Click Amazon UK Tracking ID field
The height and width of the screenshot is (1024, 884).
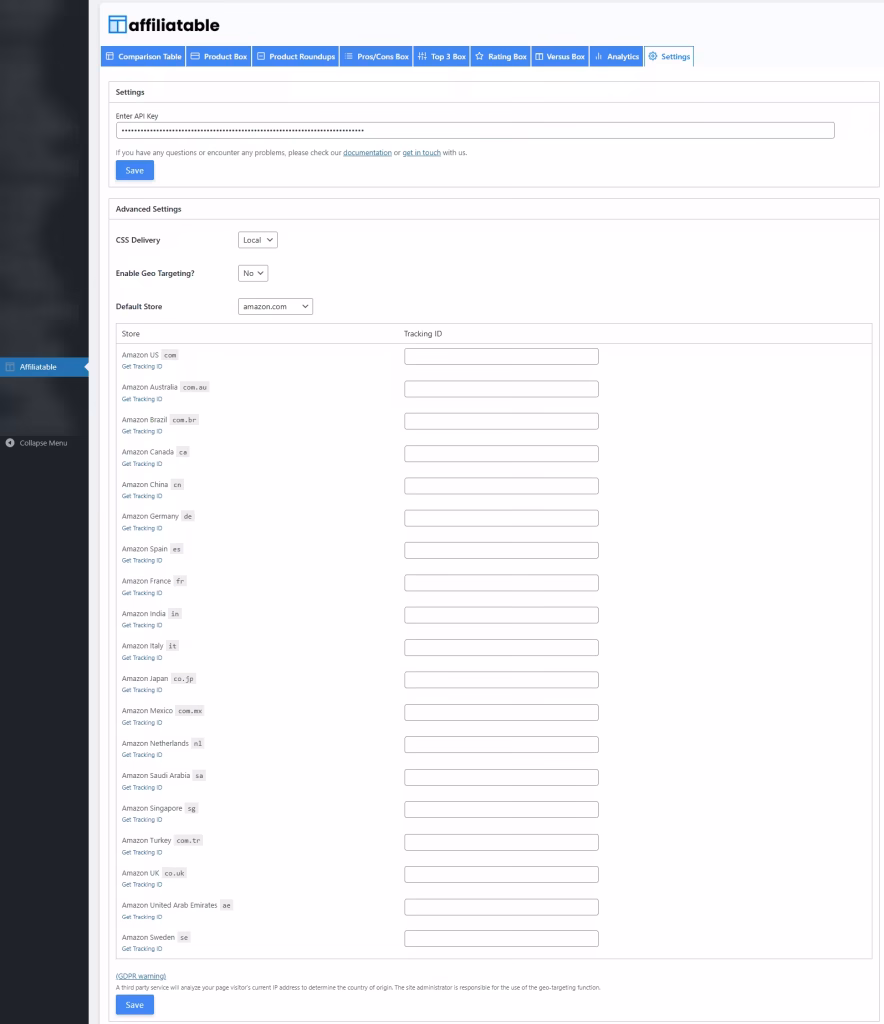[x=501, y=874]
